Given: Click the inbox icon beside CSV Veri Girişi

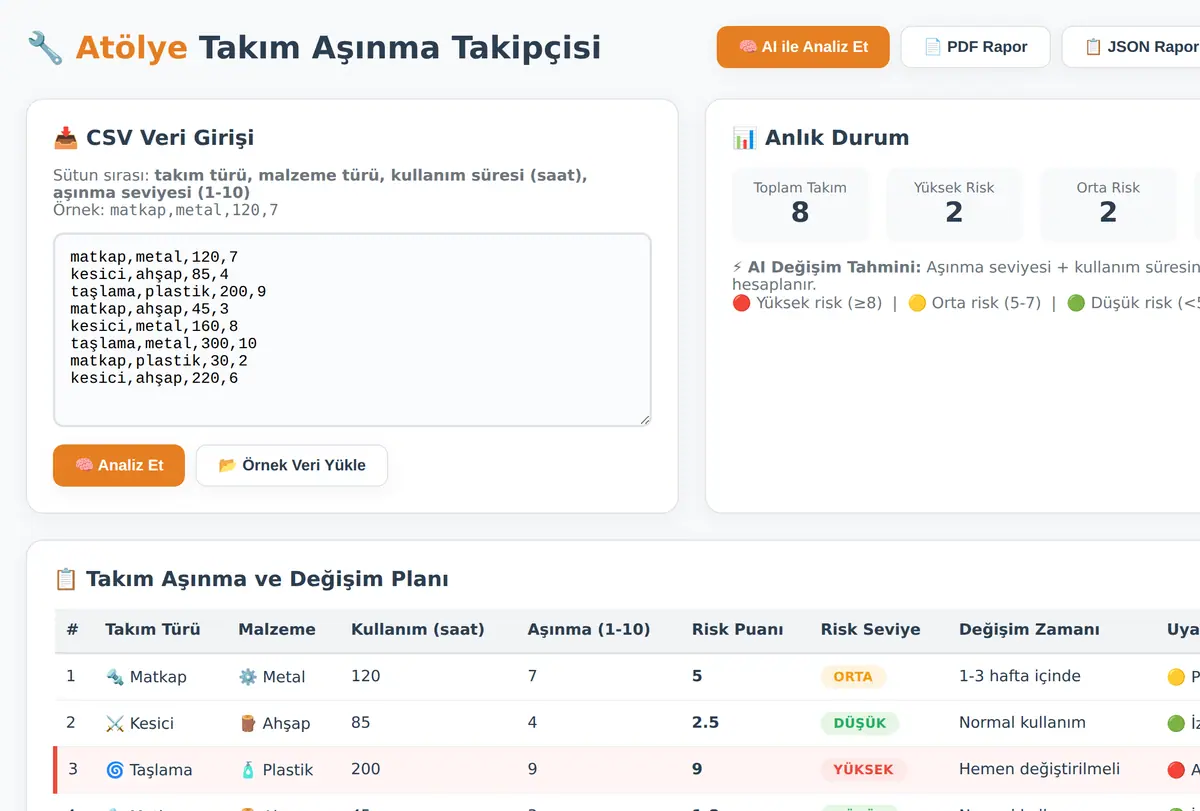Looking at the screenshot, I should tap(66, 138).
